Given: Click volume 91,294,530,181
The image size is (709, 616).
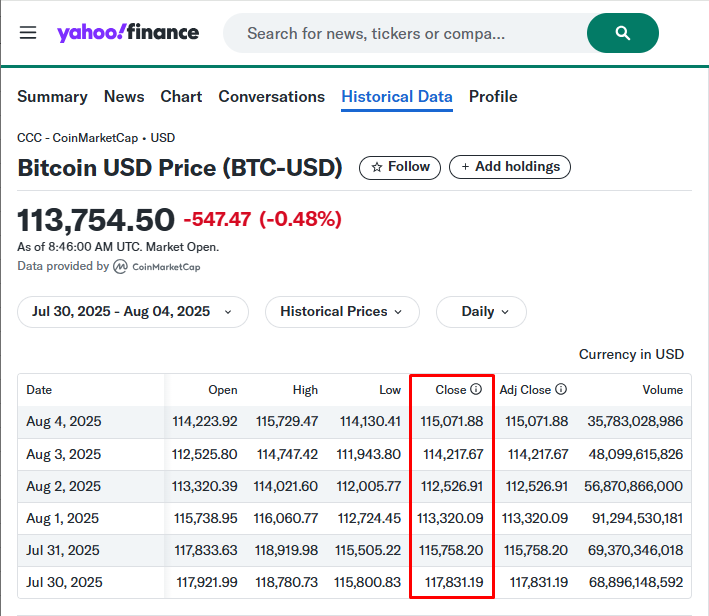Looking at the screenshot, I should pos(637,518).
